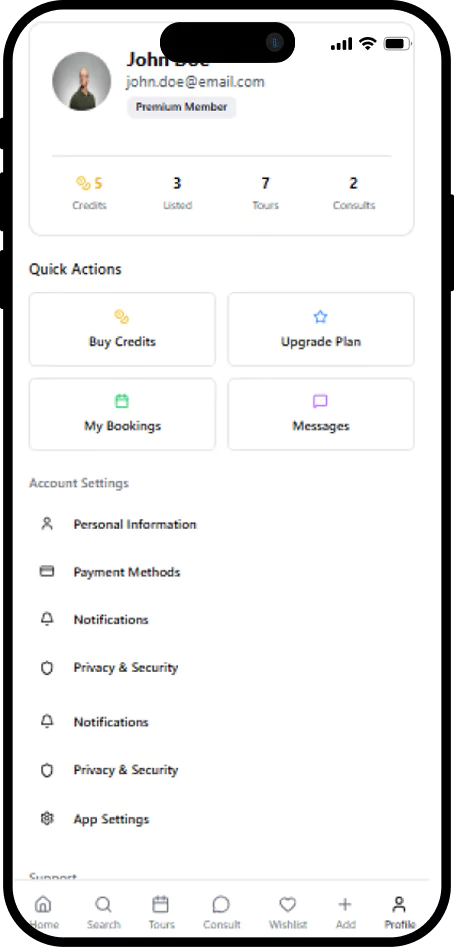Viewport: 454px width, 947px height.
Task: Open My Bookings quick action
Action: click(x=122, y=414)
